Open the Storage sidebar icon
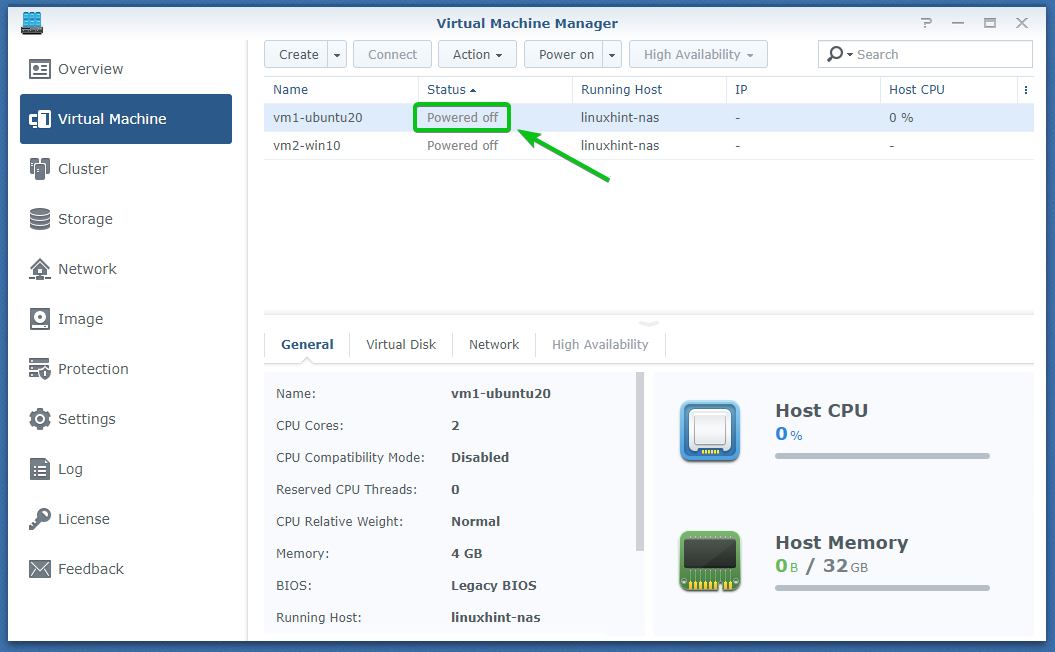Image resolution: width=1055 pixels, height=652 pixels. pos(40,219)
